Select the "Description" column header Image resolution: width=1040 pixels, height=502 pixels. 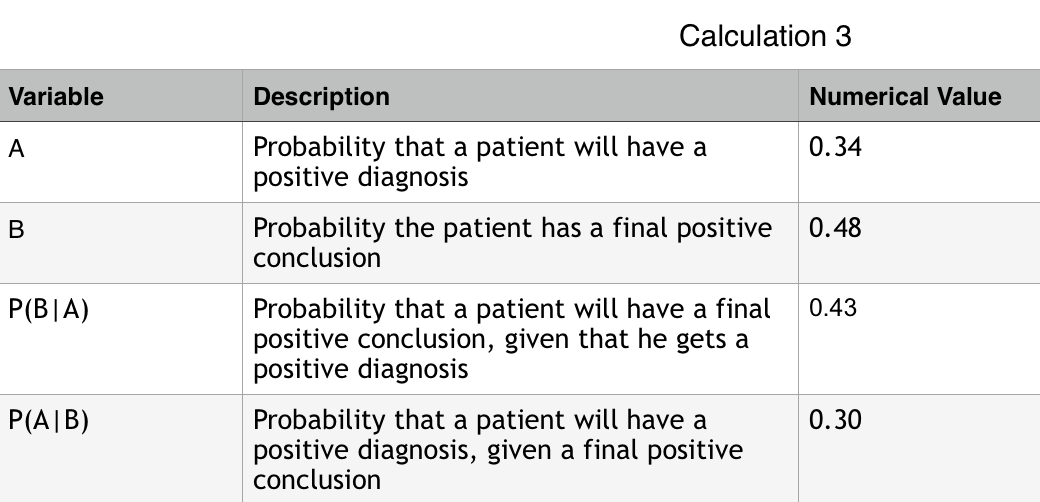click(321, 97)
